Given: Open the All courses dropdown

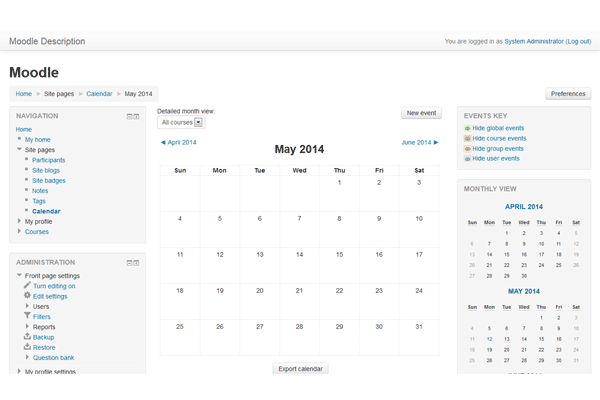Looking at the screenshot, I should pos(181,122).
